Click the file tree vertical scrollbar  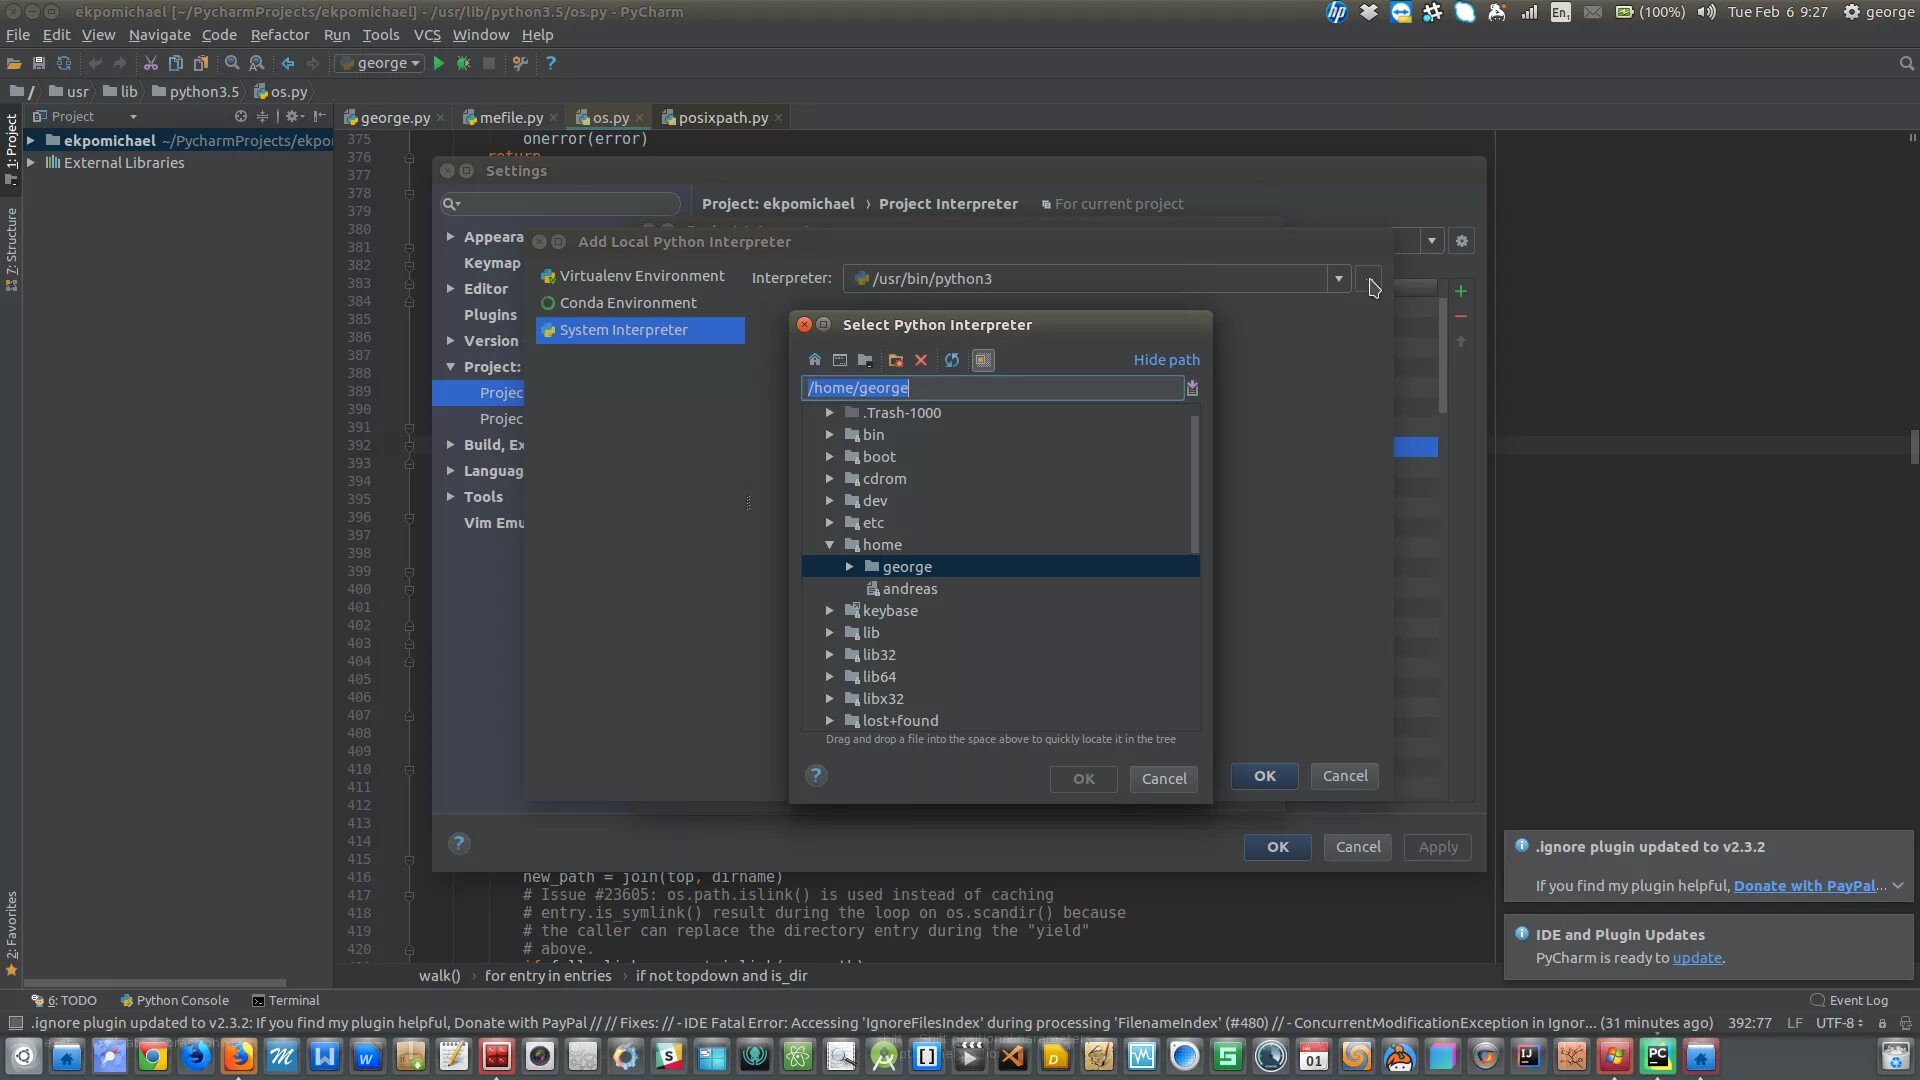1194,485
